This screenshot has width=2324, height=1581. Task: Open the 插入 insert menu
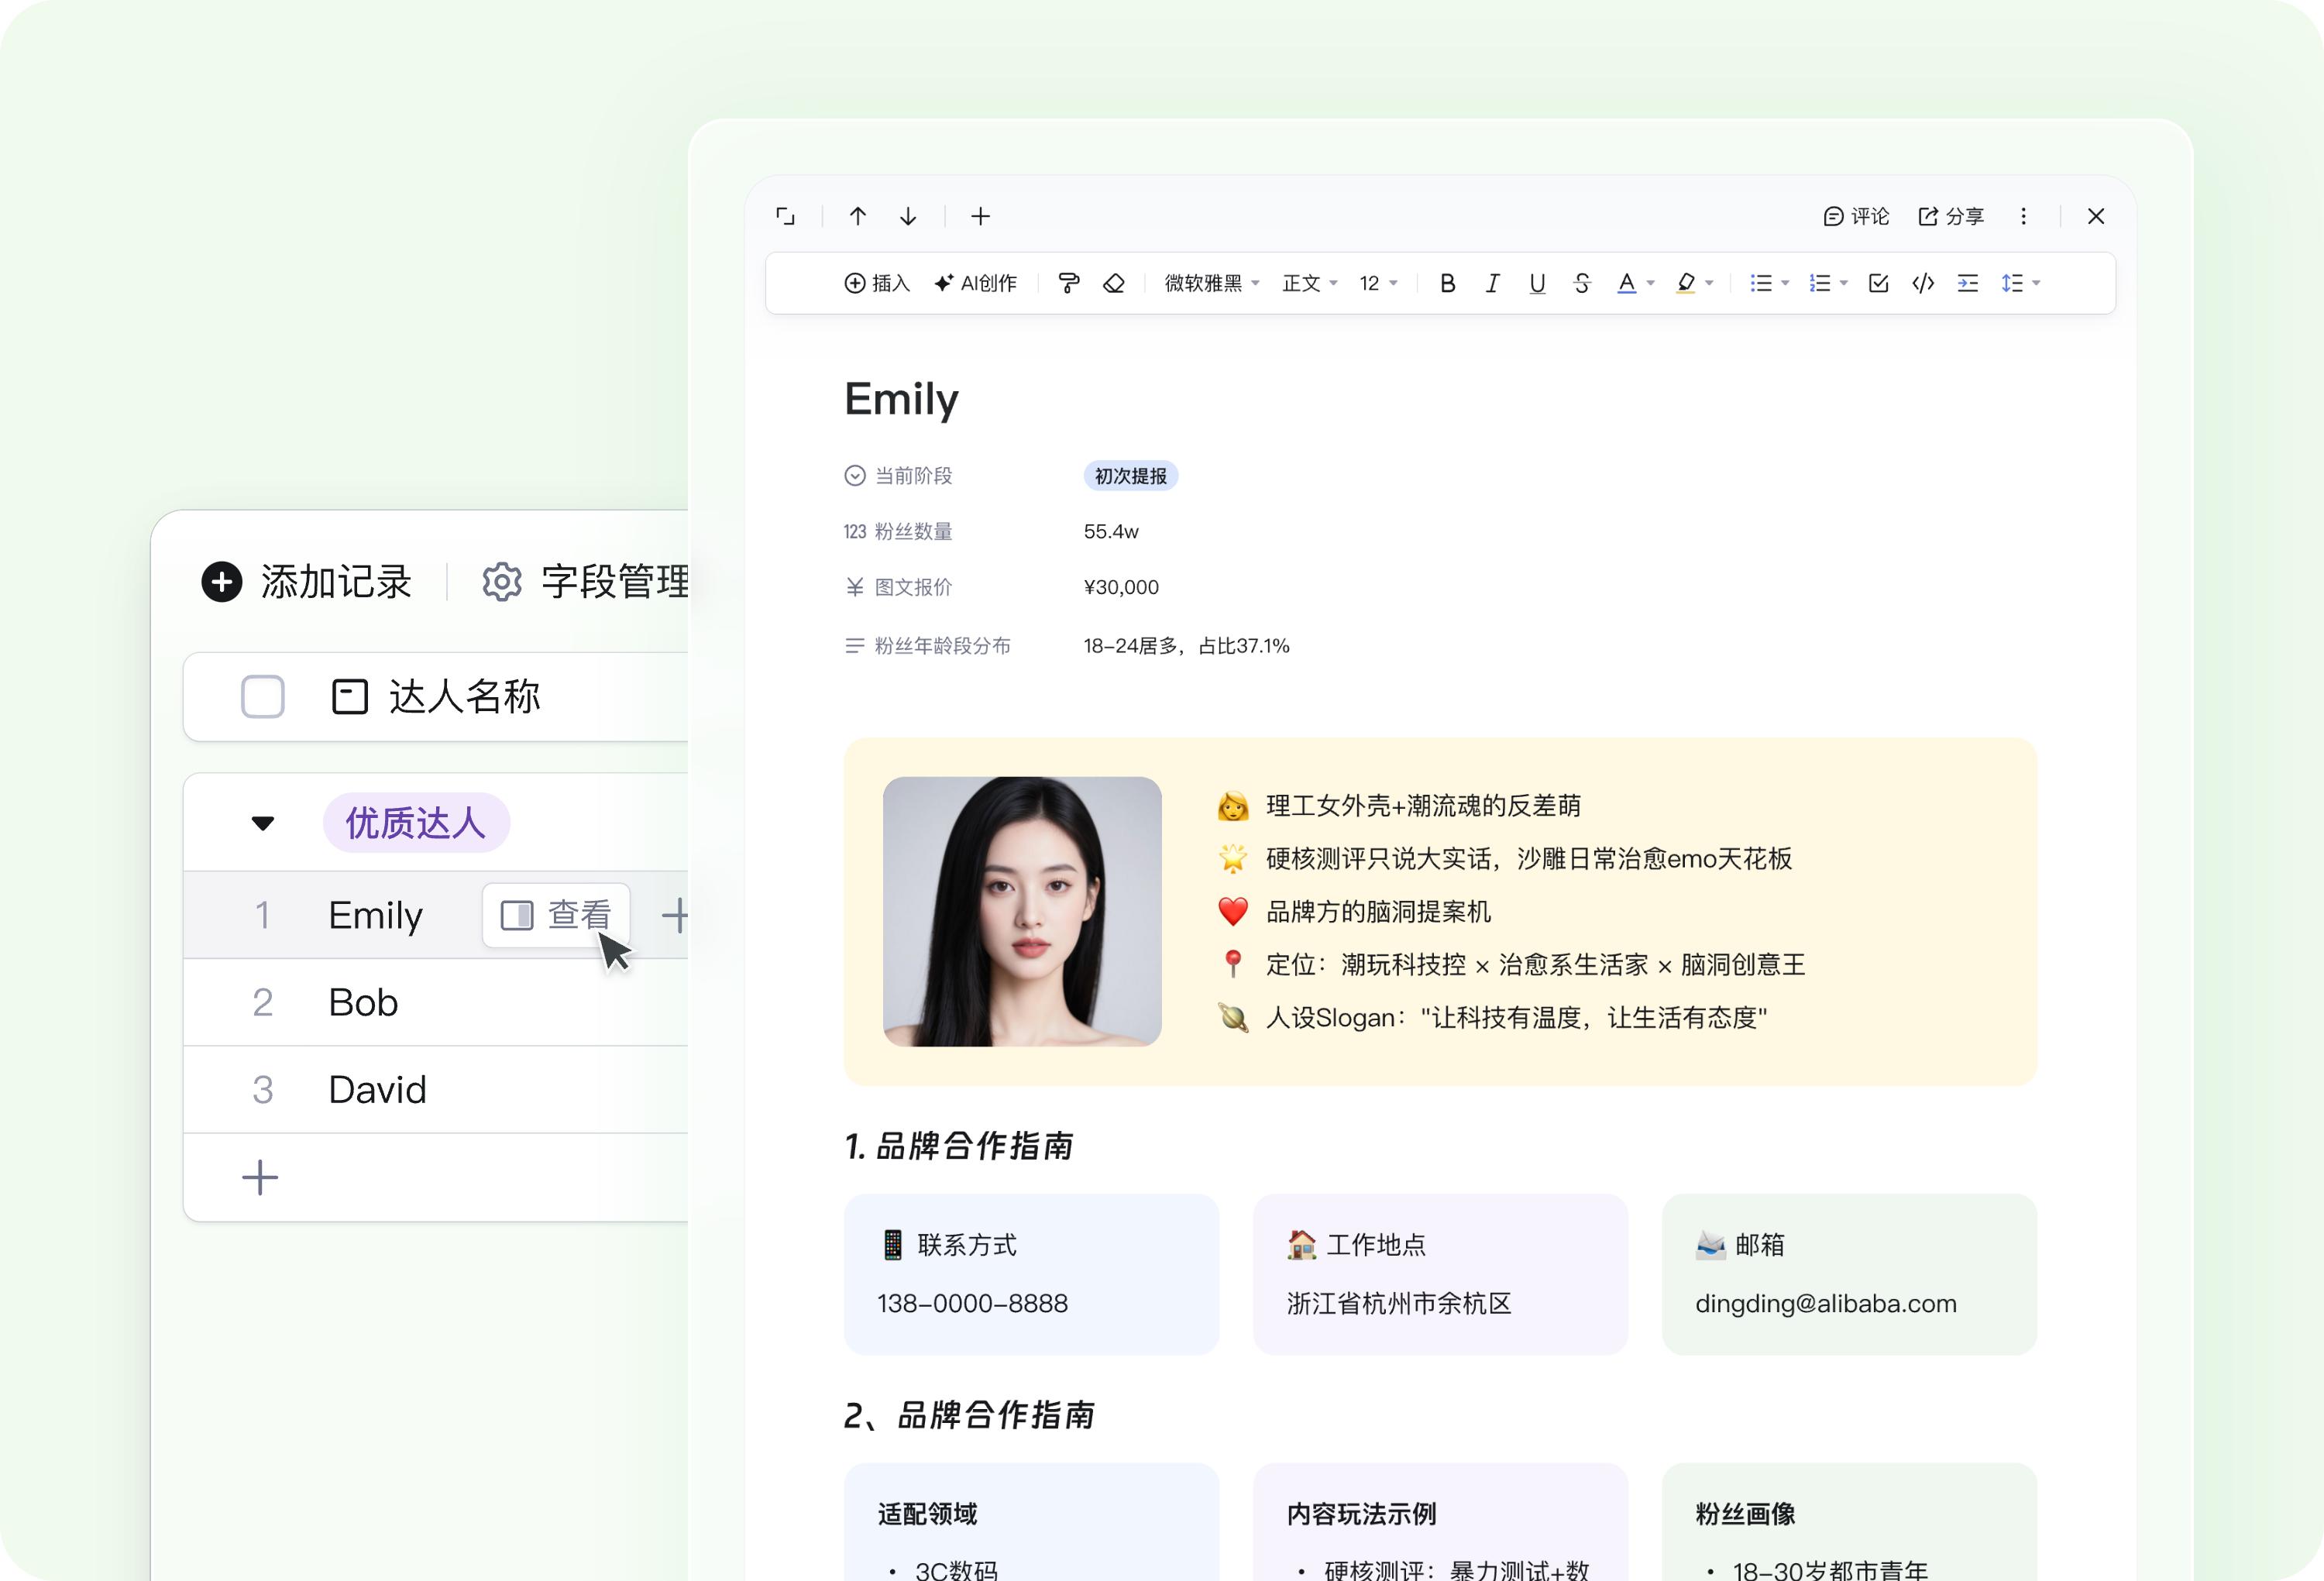(x=875, y=283)
